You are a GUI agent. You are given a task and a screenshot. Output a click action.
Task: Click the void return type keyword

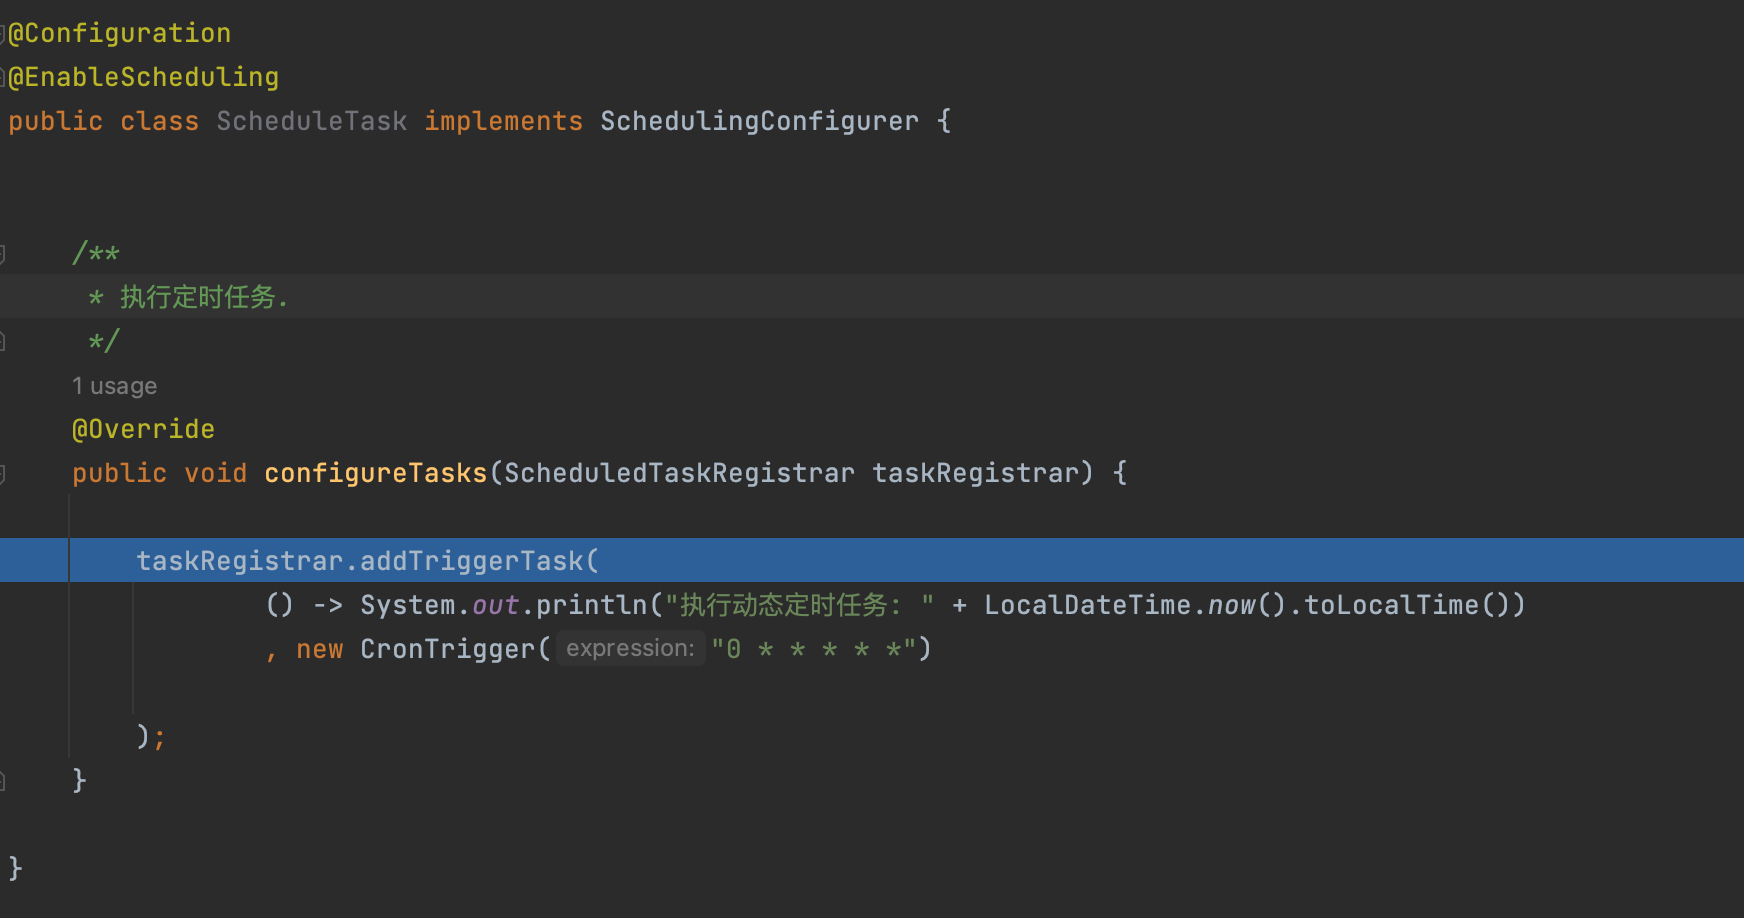click(216, 473)
